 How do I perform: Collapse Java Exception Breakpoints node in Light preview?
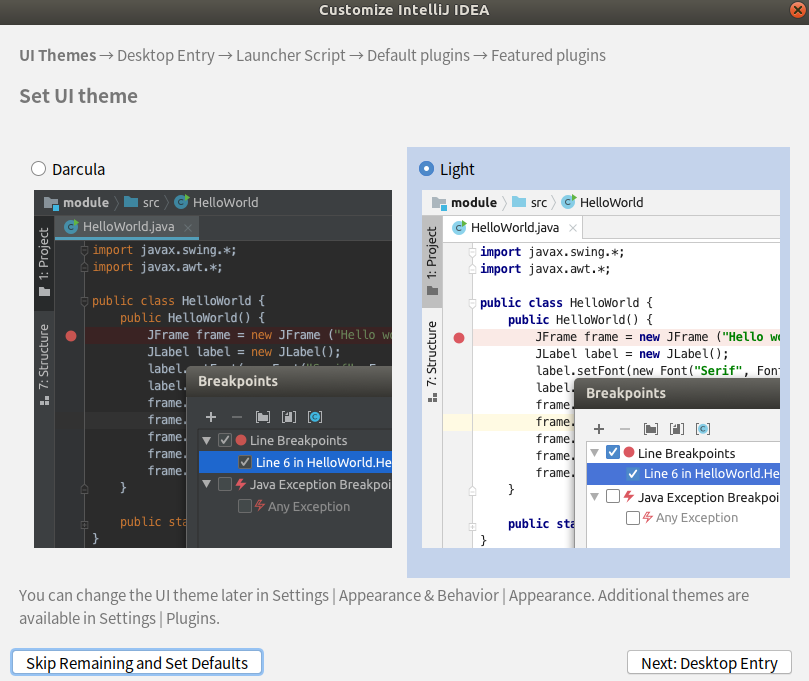[594, 497]
